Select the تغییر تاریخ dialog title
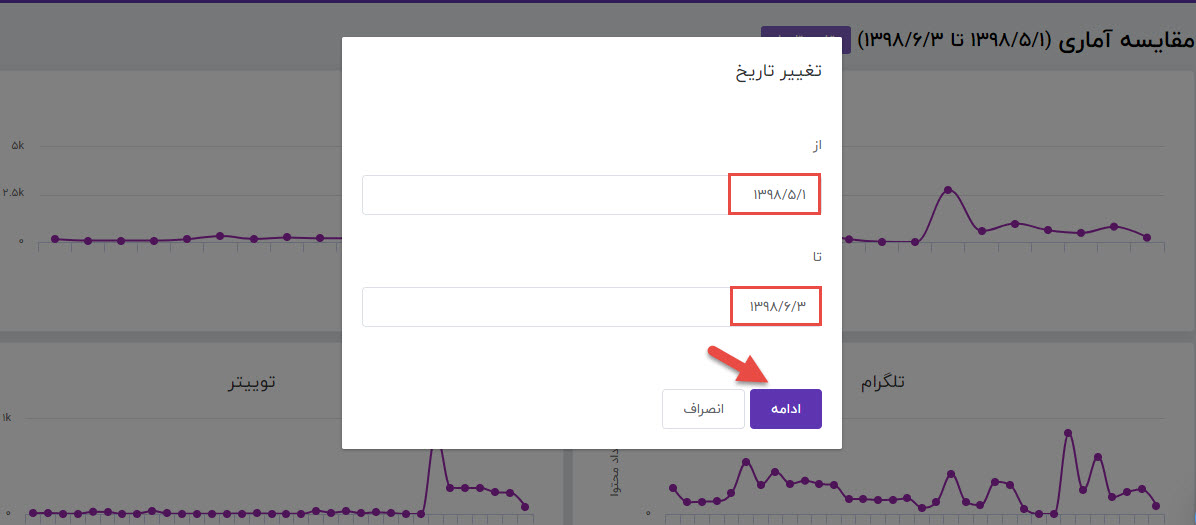Viewport: 1196px width, 525px height. coord(779,72)
